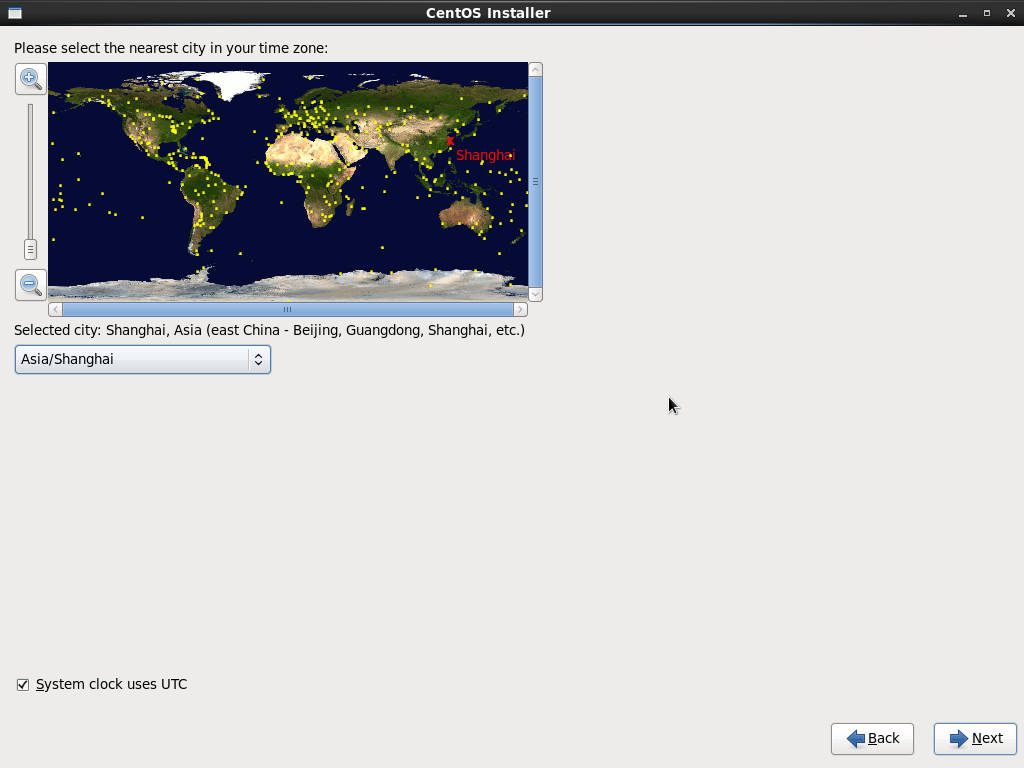Select the red Shanghai marker on map
The image size is (1024, 768).
click(450, 141)
